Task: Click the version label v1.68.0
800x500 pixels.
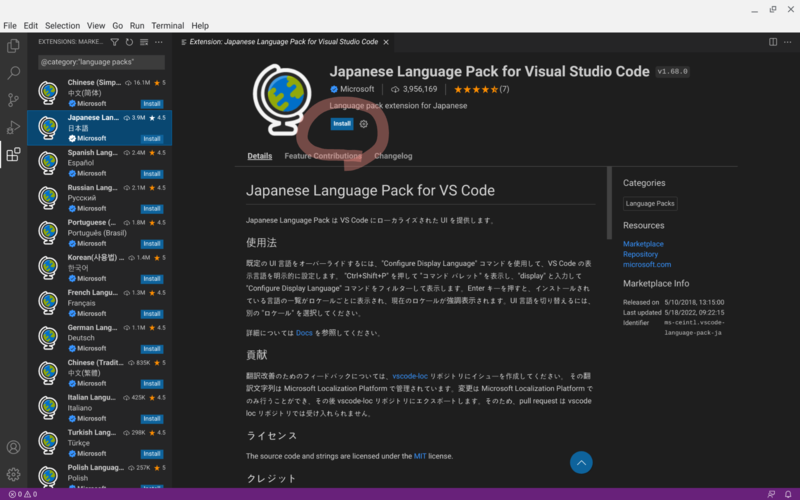Action: (x=672, y=72)
